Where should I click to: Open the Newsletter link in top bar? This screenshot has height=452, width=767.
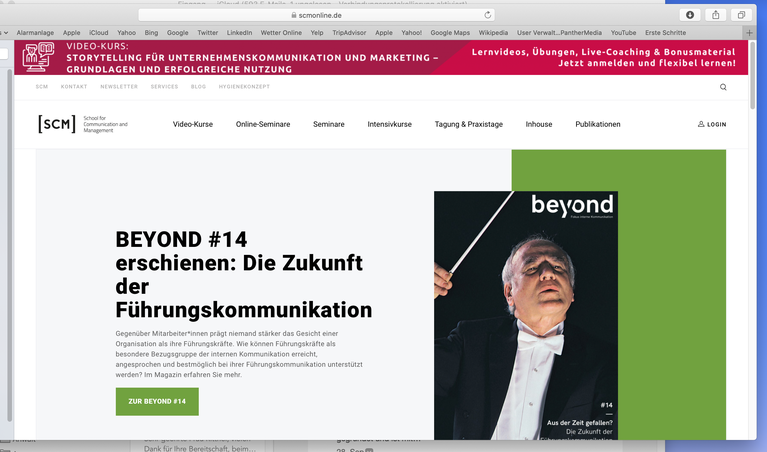pos(119,87)
